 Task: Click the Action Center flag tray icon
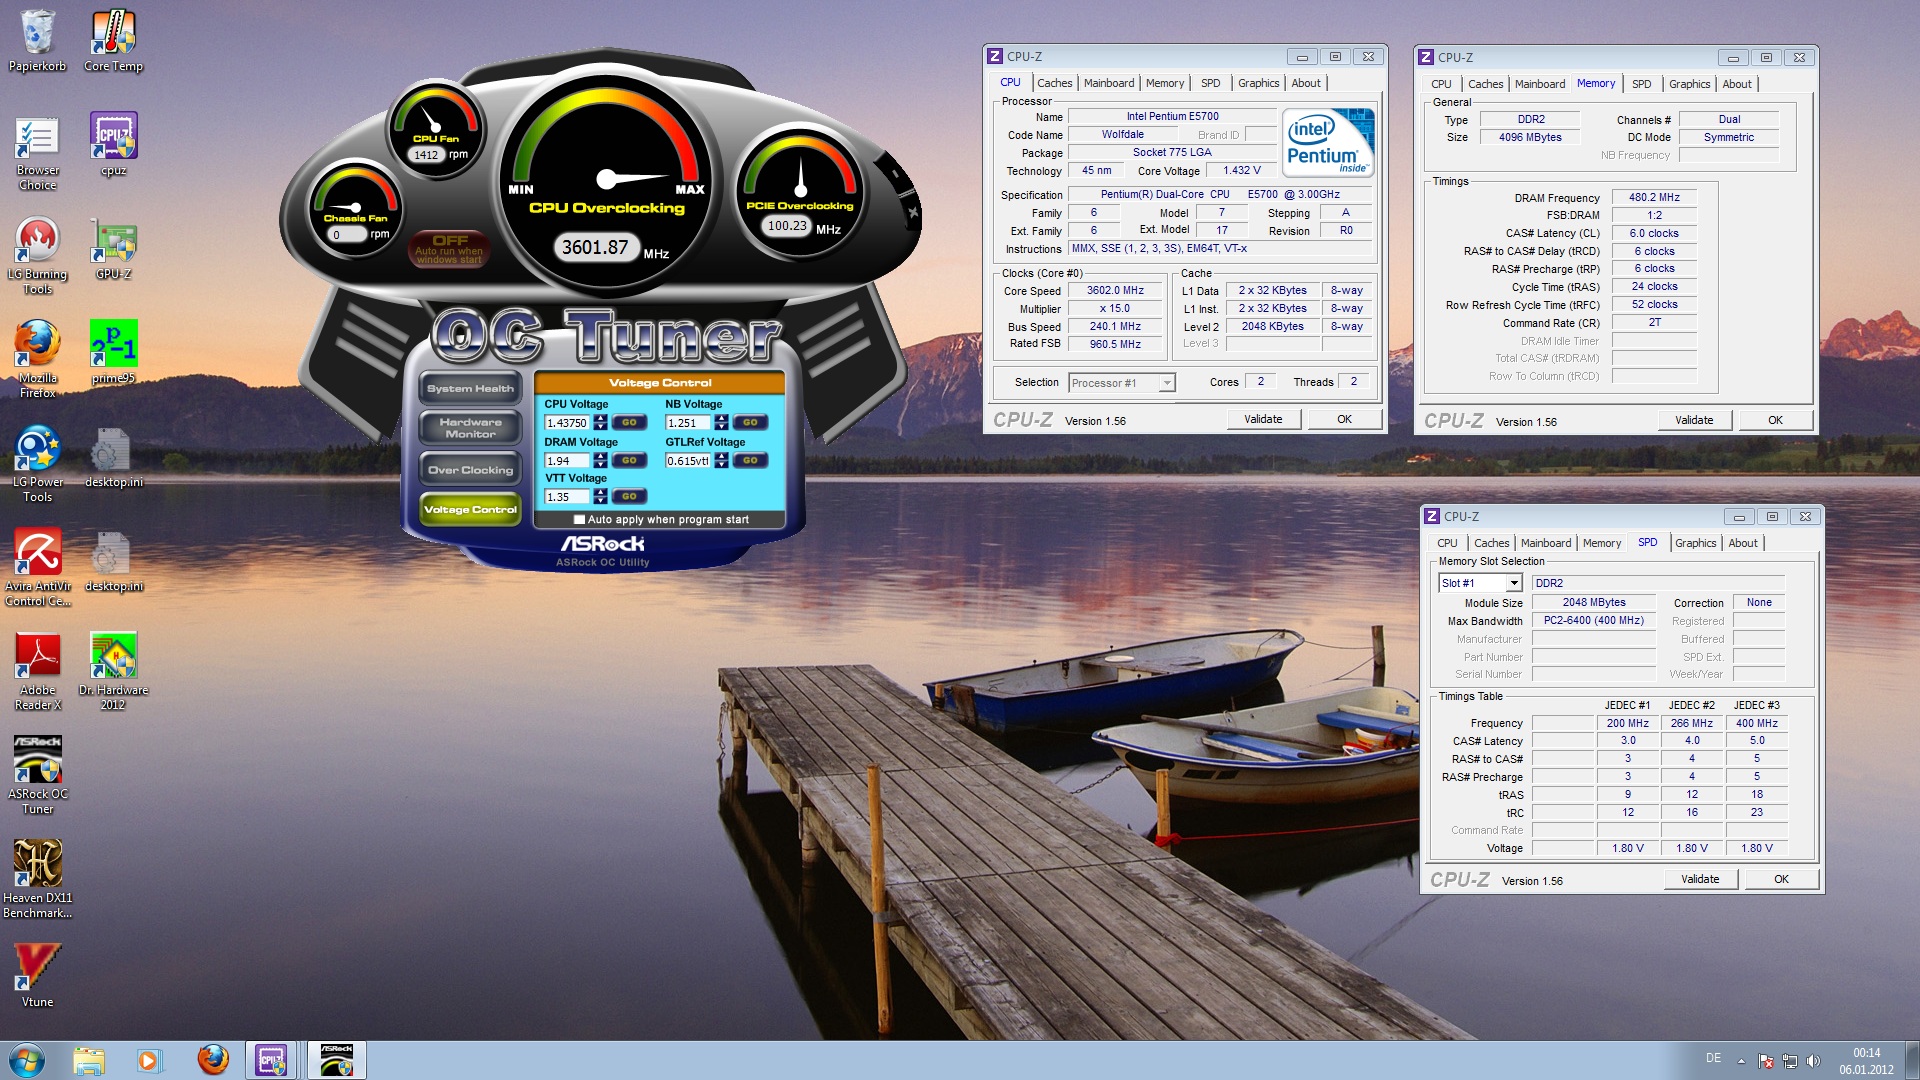click(1766, 1061)
